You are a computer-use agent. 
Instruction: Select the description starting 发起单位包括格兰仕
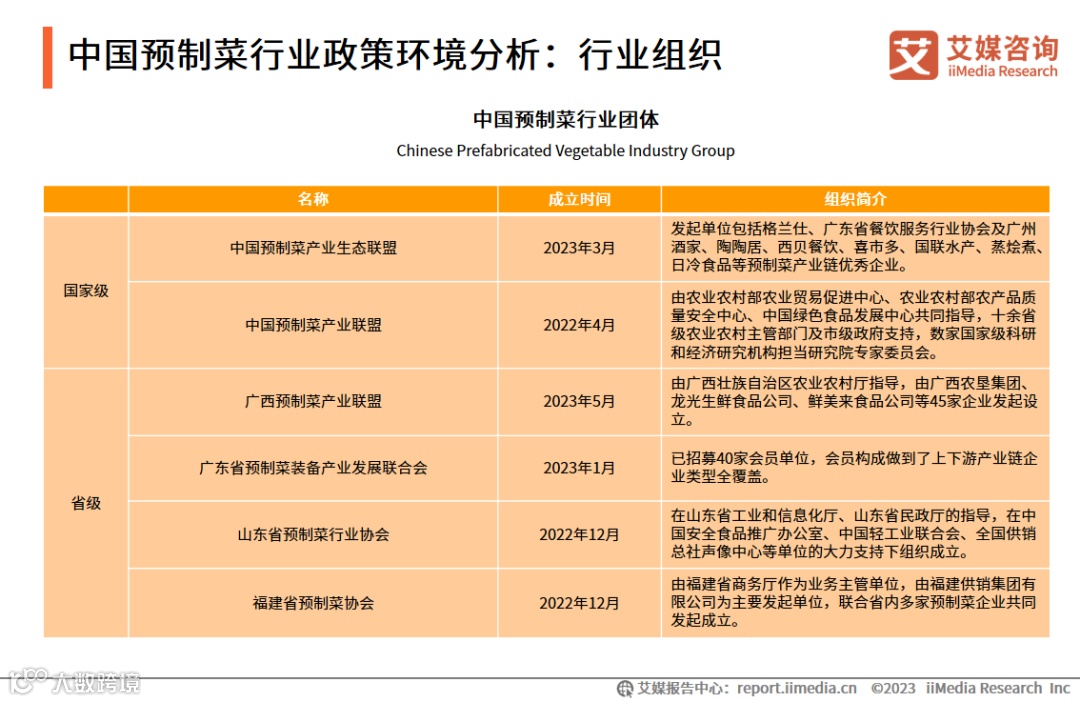(855, 247)
